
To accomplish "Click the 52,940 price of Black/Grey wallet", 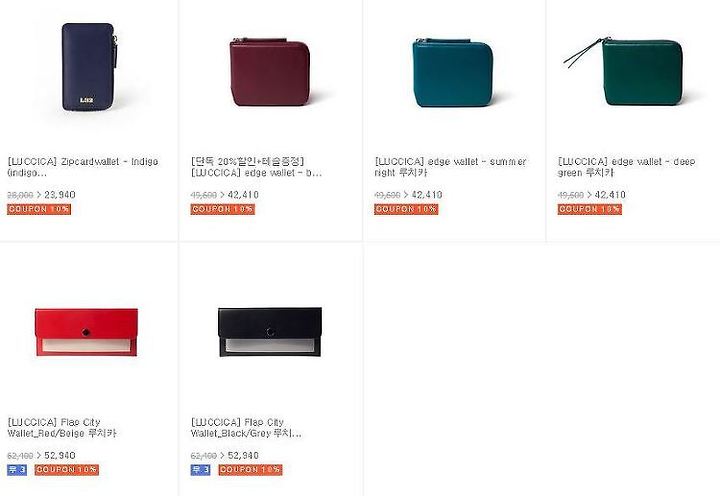I will point(243,455).
